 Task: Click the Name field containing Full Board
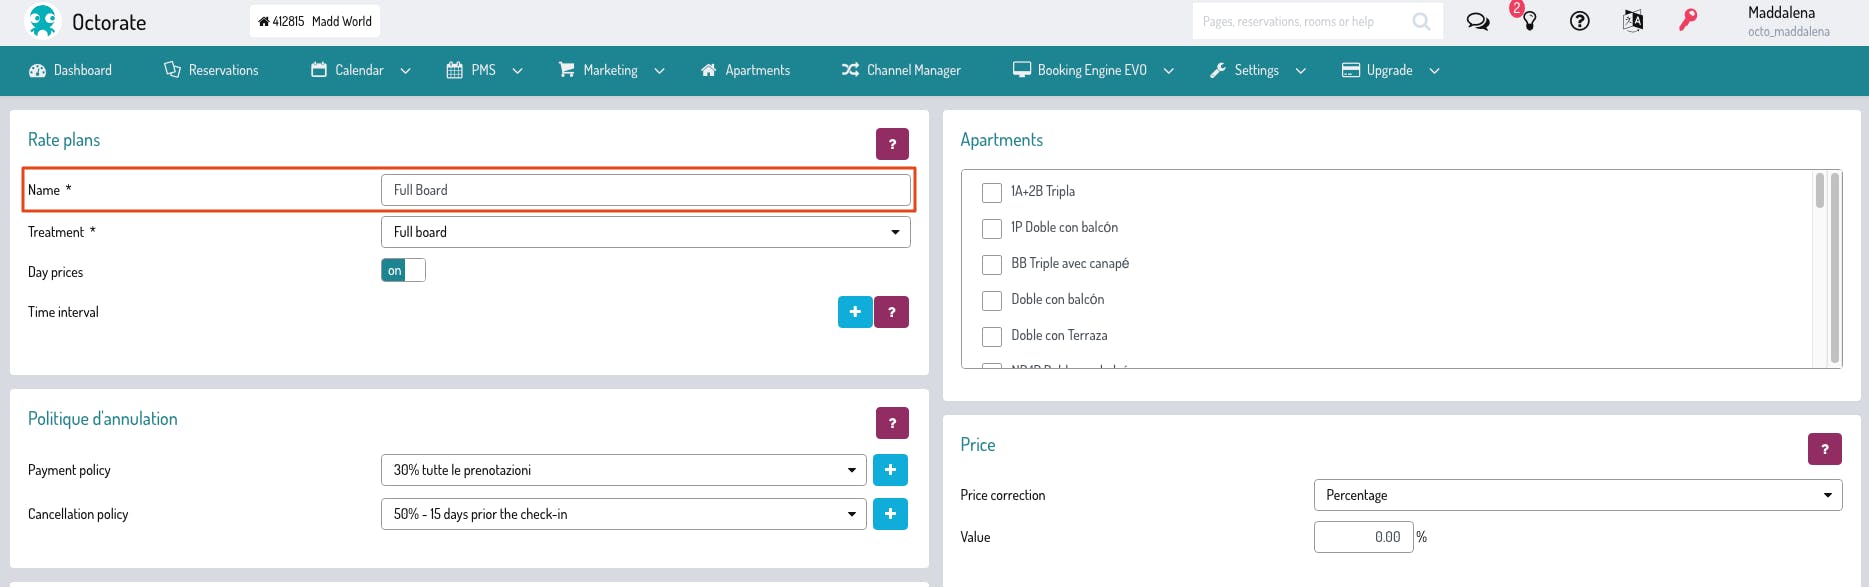[x=645, y=190]
